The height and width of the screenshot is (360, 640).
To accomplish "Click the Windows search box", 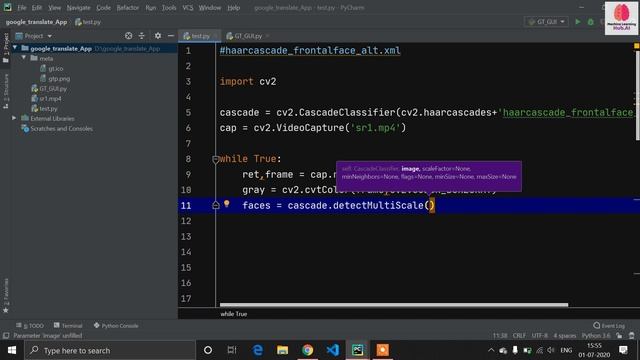I will tap(110, 350).
